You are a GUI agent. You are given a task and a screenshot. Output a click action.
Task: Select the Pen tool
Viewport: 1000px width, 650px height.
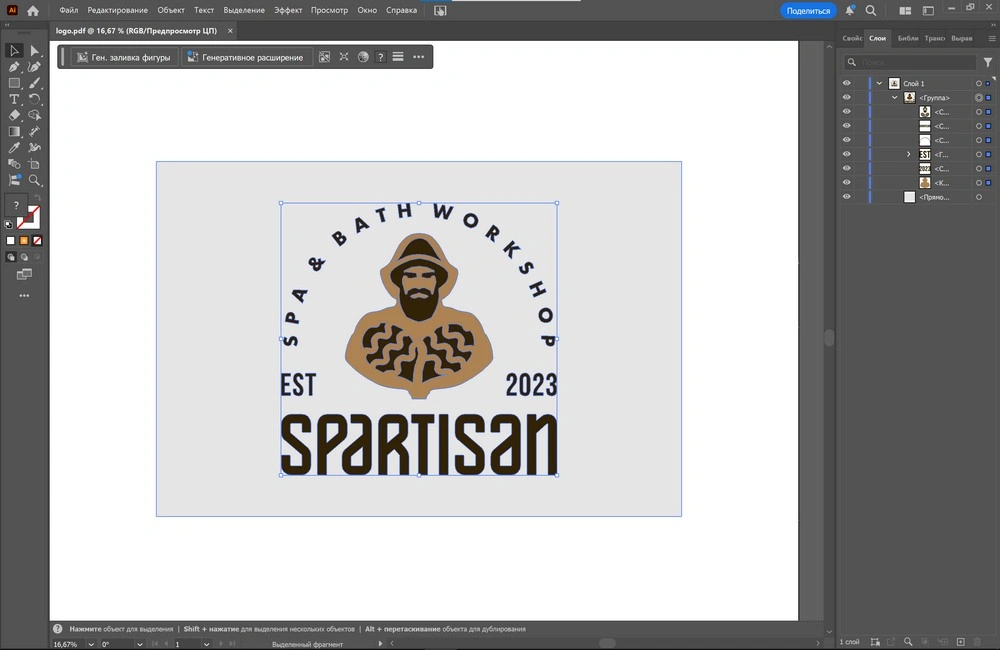[x=15, y=67]
